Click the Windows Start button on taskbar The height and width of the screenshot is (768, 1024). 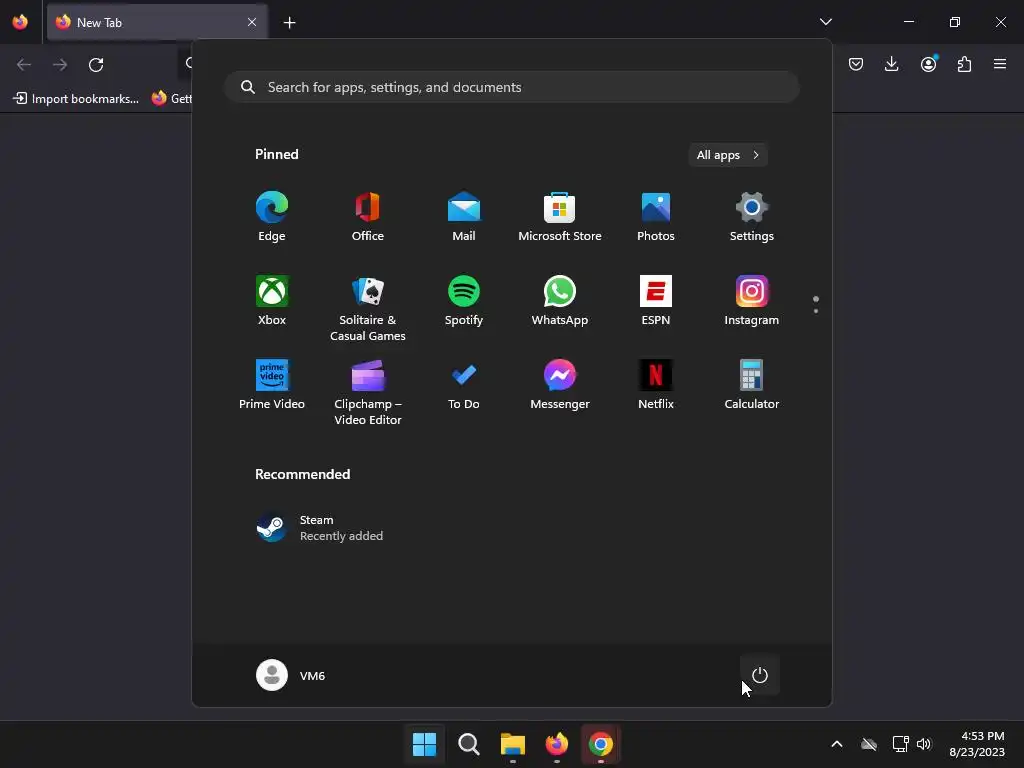tap(424, 744)
